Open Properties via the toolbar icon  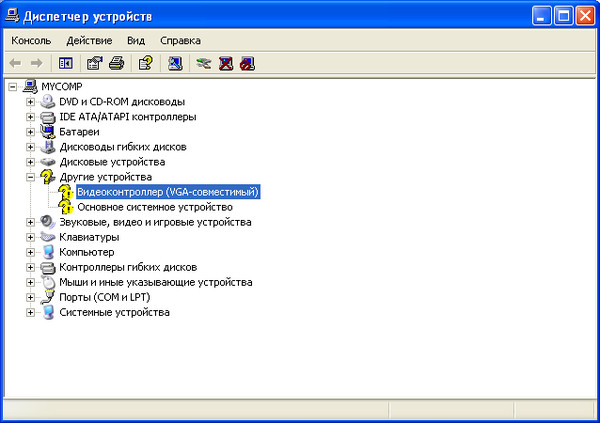point(95,63)
